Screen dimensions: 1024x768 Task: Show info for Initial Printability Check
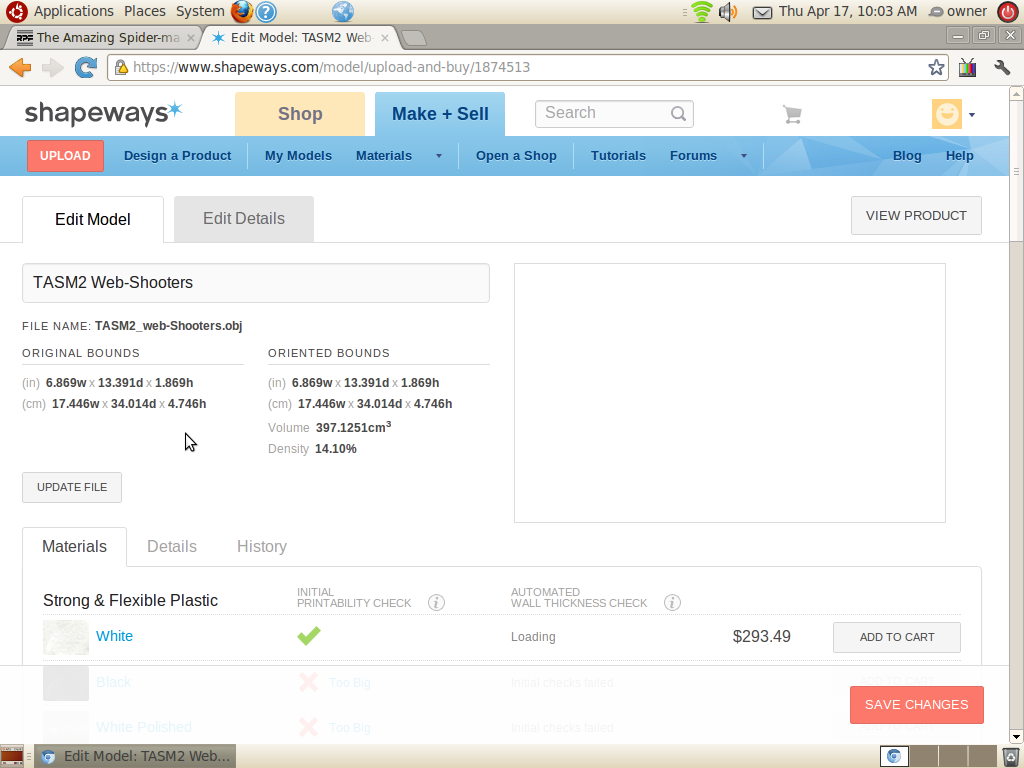coord(436,602)
